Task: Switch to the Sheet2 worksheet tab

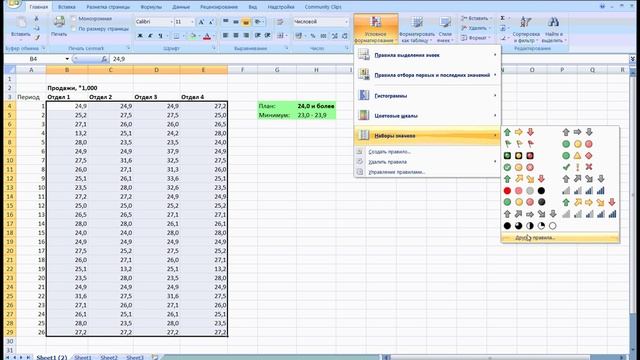Action: click(x=109, y=357)
